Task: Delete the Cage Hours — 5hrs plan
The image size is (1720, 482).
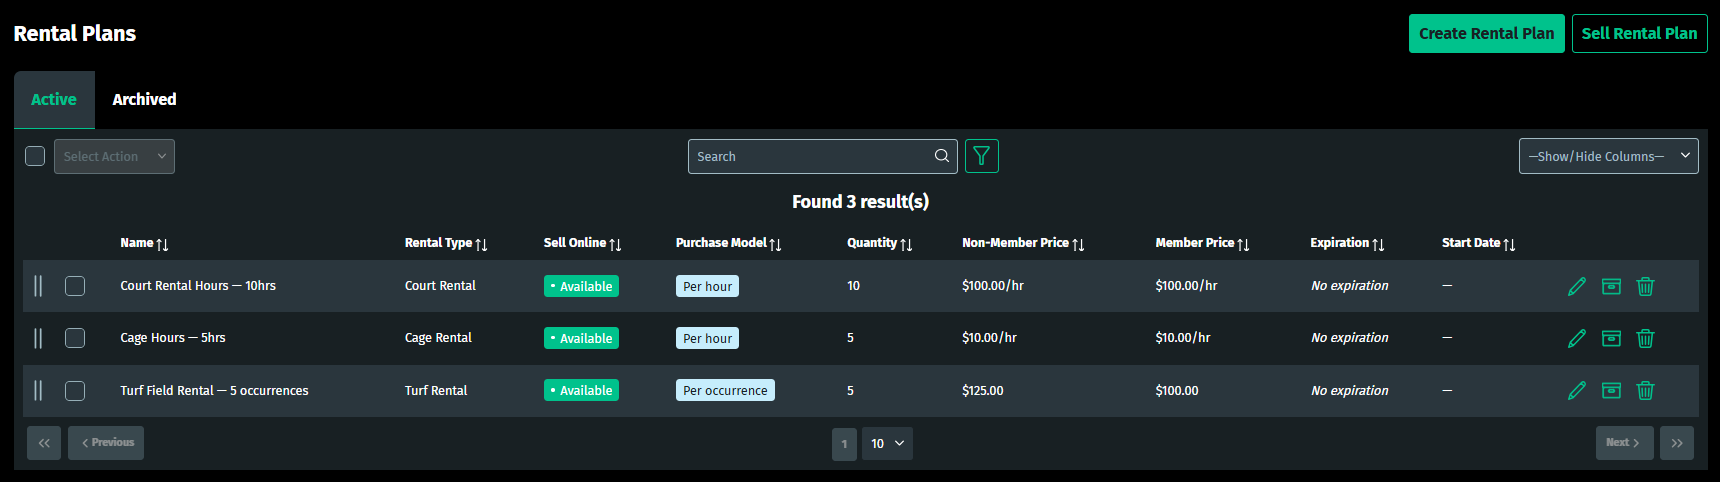Action: [1645, 339]
